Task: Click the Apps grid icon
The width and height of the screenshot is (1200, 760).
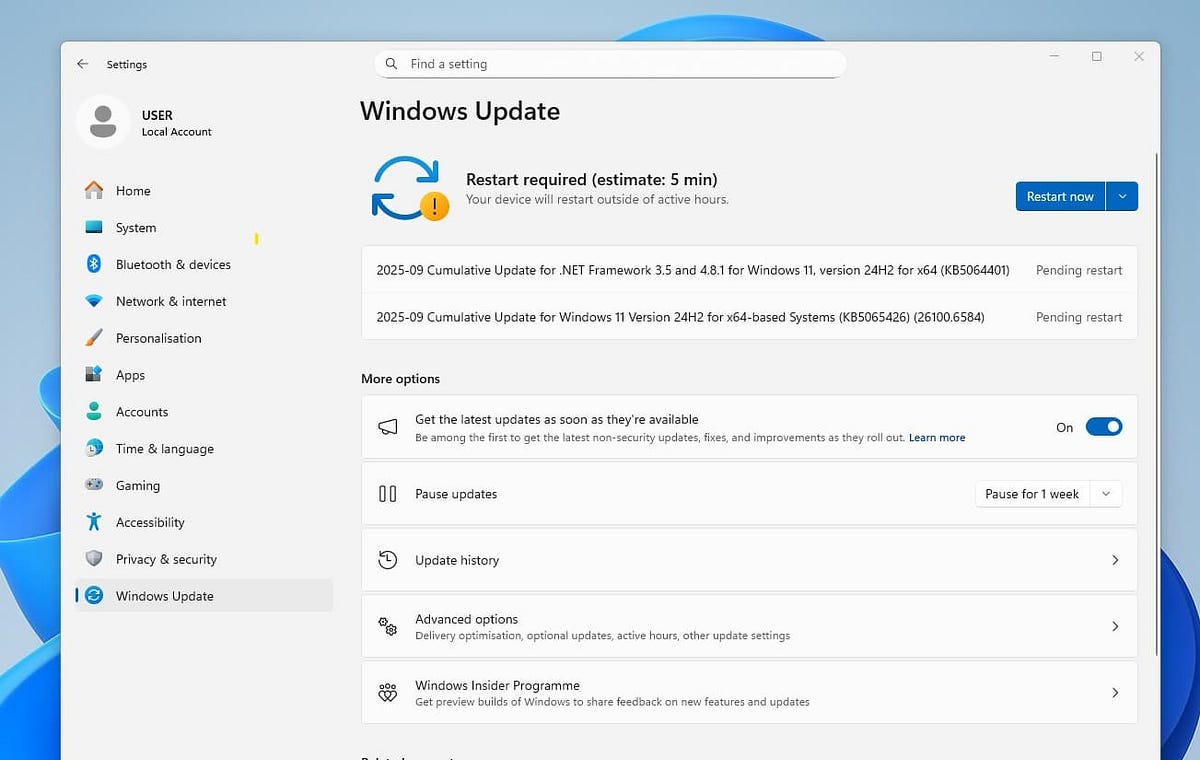Action: click(94, 375)
